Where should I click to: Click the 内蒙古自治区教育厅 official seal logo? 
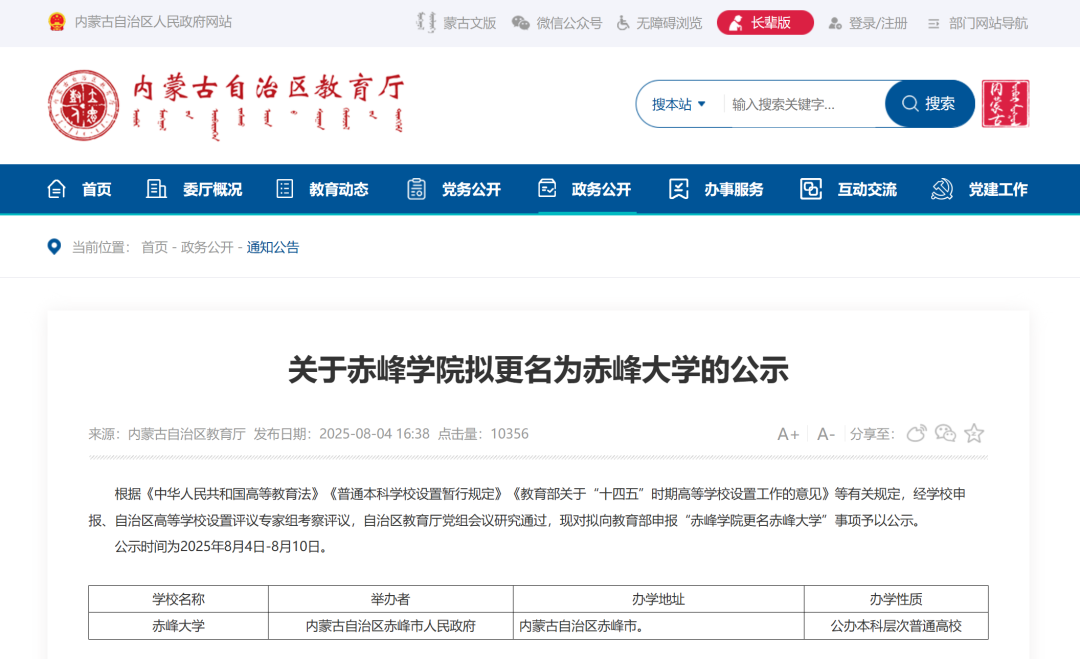(x=83, y=103)
